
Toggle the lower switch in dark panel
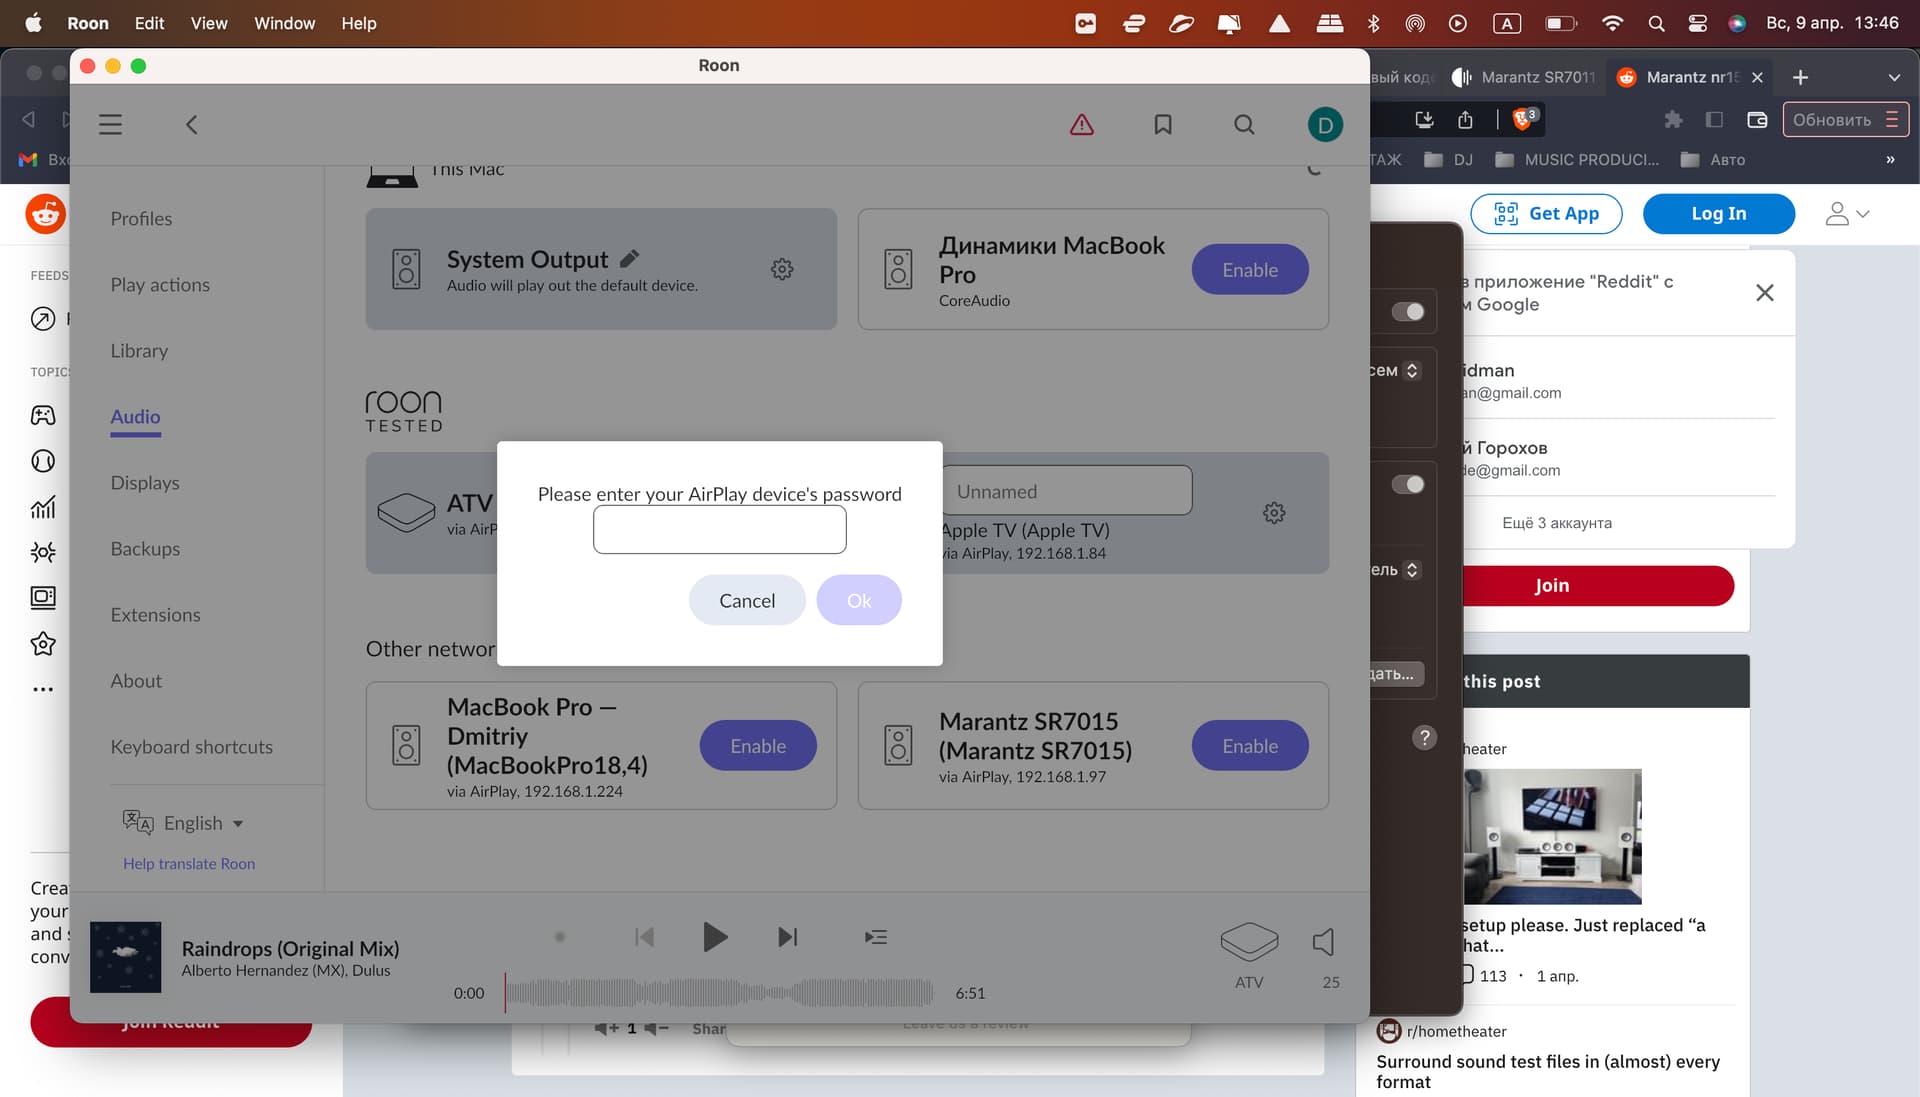tap(1407, 485)
